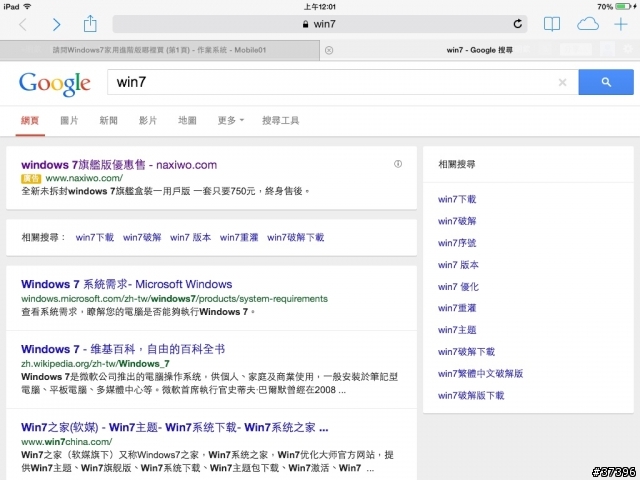This screenshot has width=640, height=480.
Task: Open the Share sheet icon
Action: pos(90,24)
